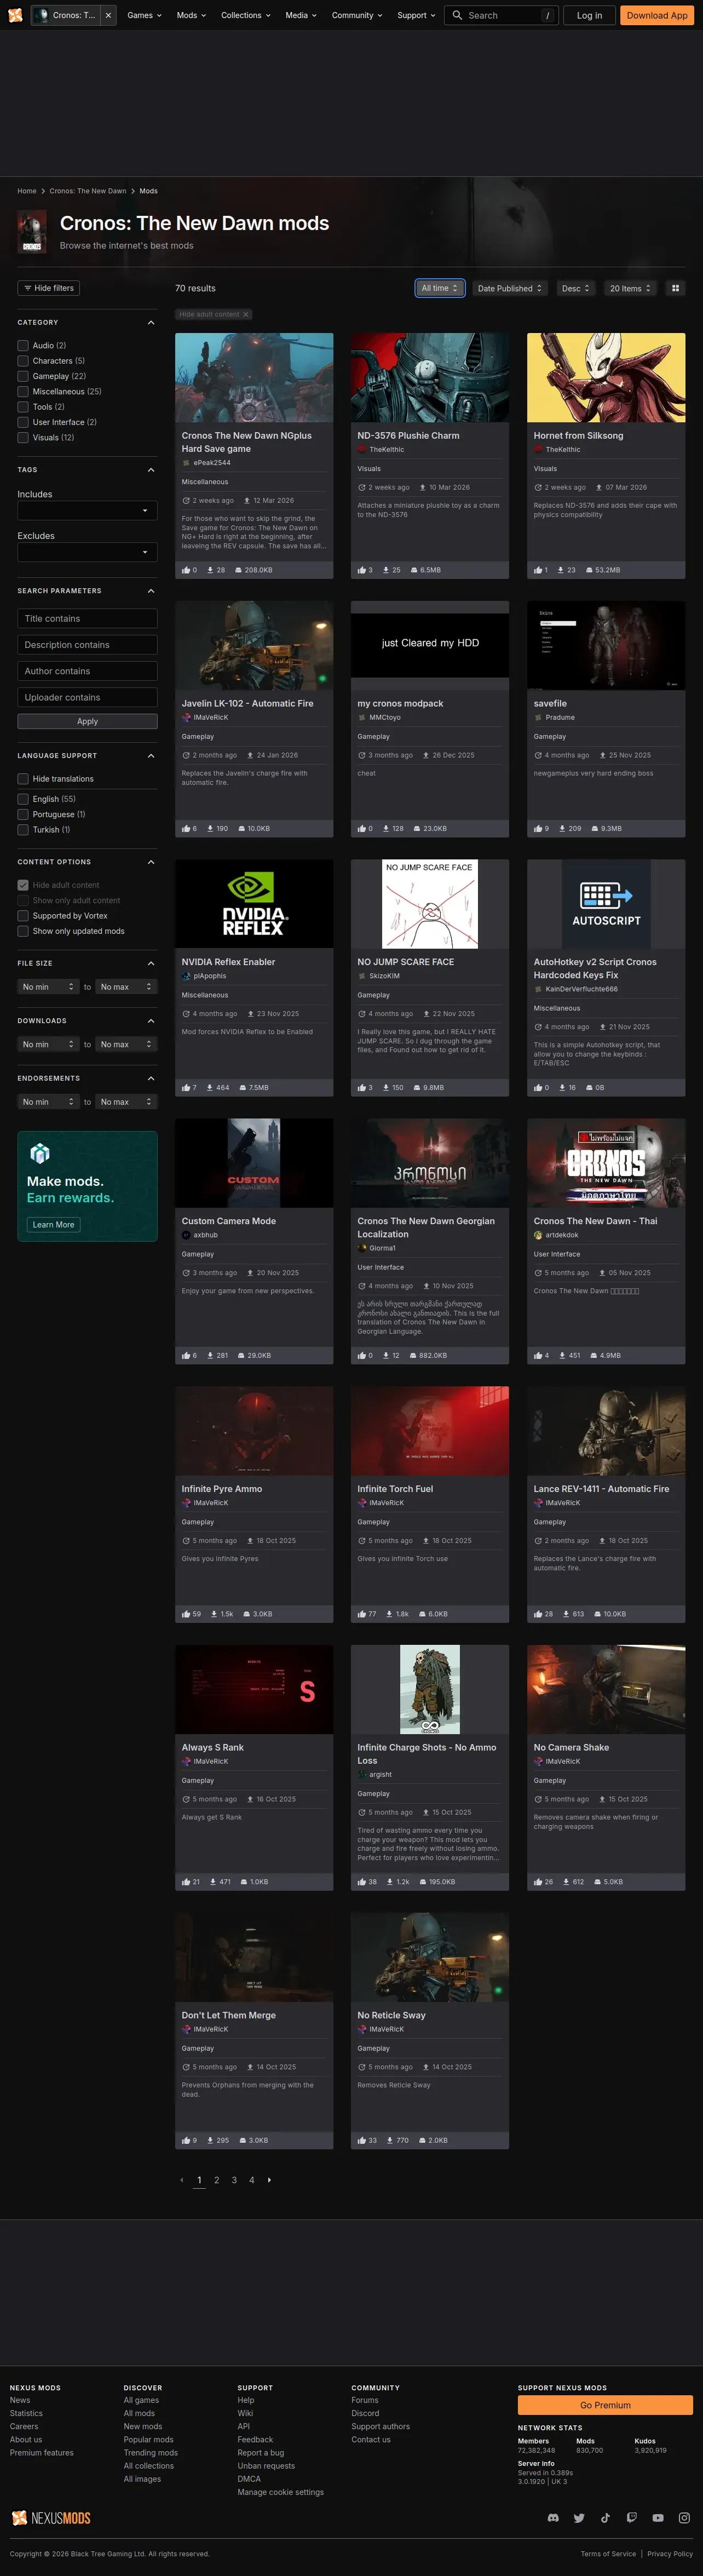This screenshot has width=703, height=2576.
Task: Close the Cronos game tab in the header
Action: [108, 15]
